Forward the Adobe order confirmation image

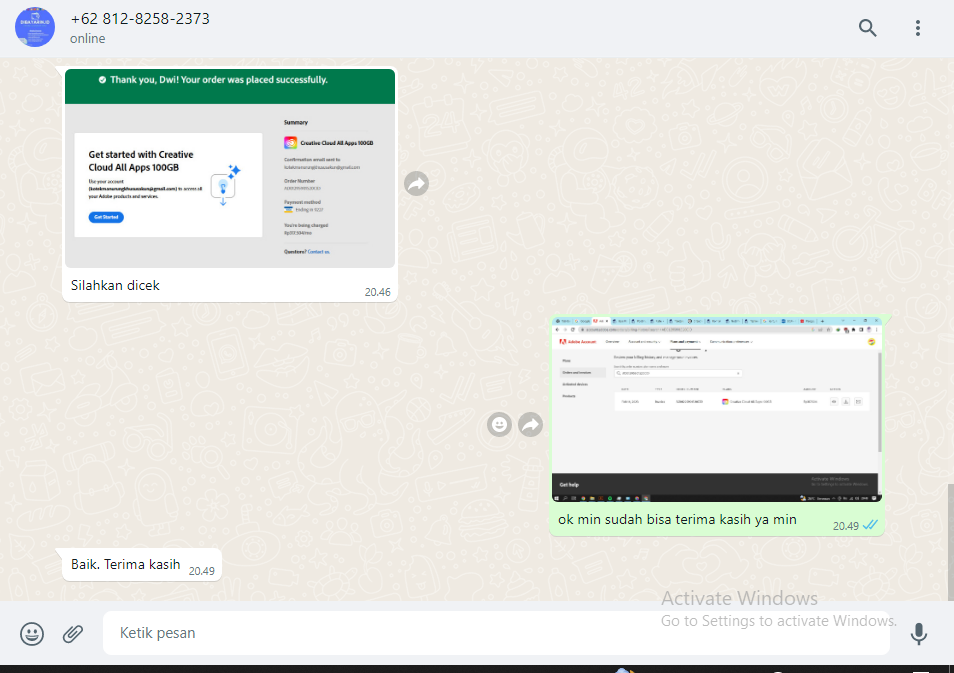(416, 183)
